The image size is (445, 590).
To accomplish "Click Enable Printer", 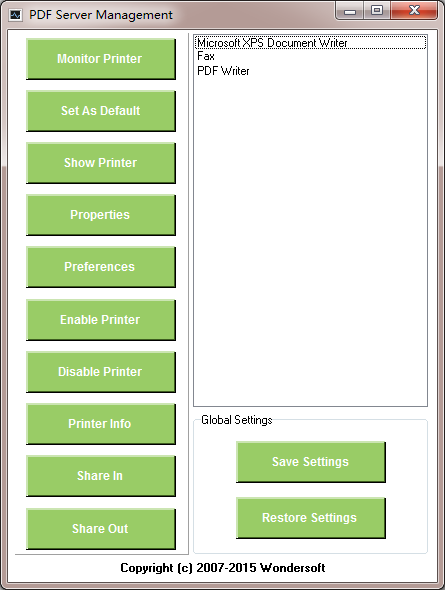I will click(101, 320).
